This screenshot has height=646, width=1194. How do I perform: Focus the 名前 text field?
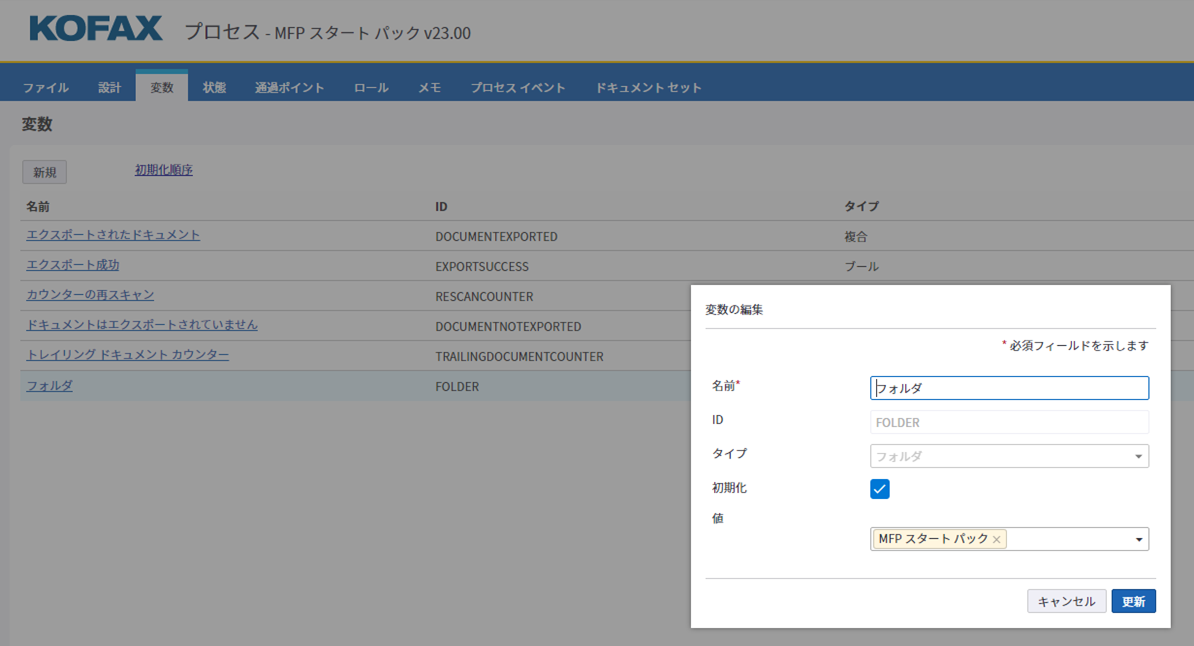pyautogui.click(x=1009, y=388)
